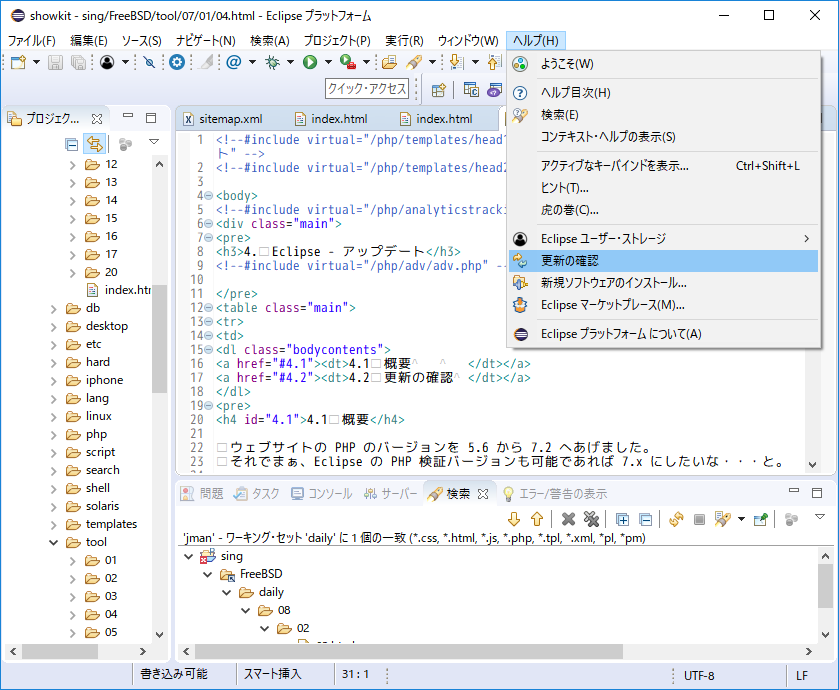839x690 pixels.
Task: Expand the iphone folder
Action: [x=54, y=381]
